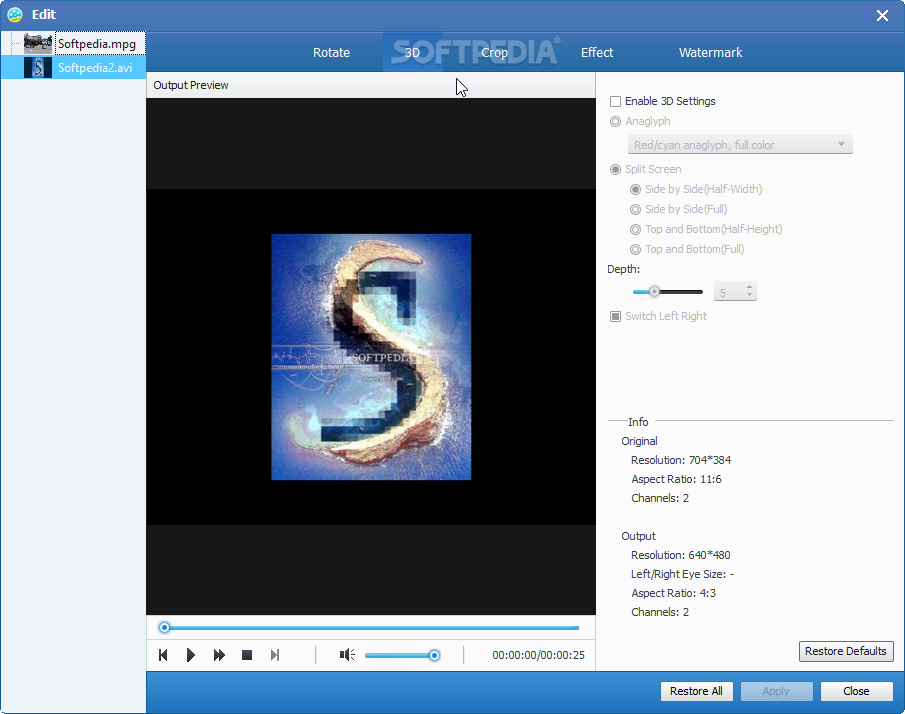Viewport: 905px width, 714px height.
Task: Adjust the Depth slider handle
Action: (x=654, y=291)
